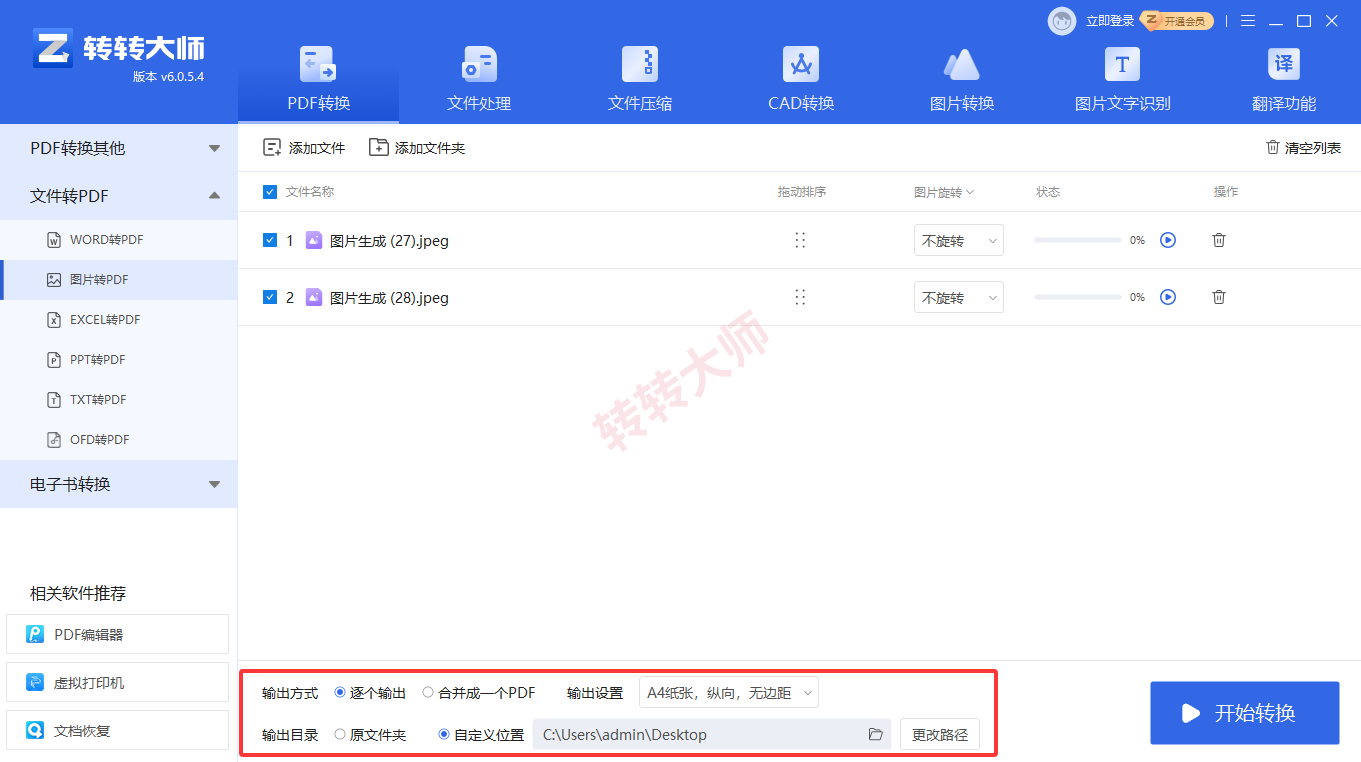Go to CAD转换 tab
The height and width of the screenshot is (762, 1361).
801,79
